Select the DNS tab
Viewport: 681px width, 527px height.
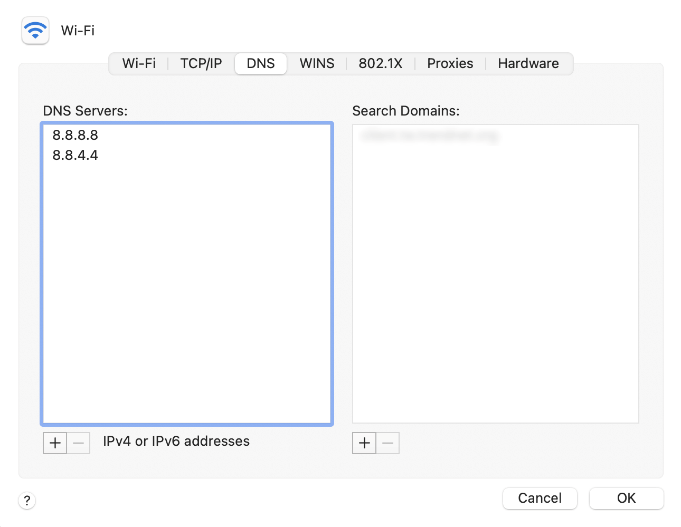(260, 63)
